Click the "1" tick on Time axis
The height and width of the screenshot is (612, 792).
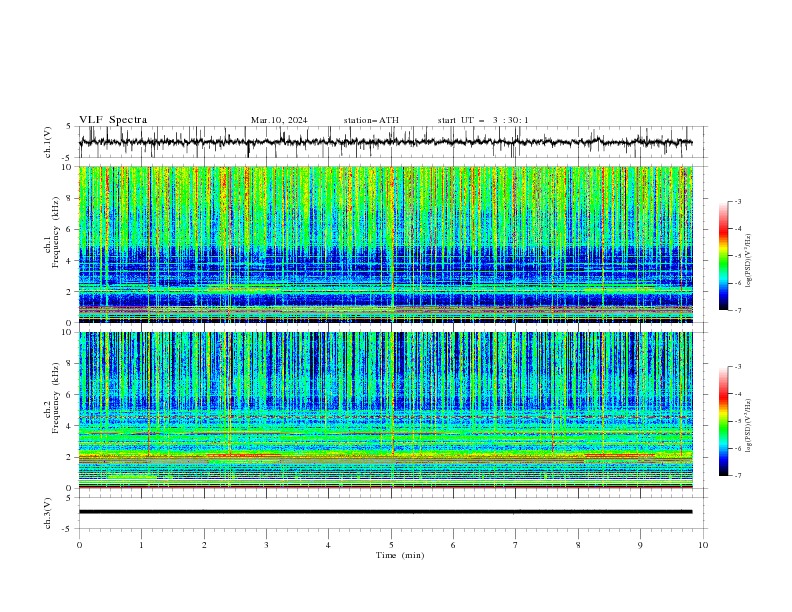[142, 545]
